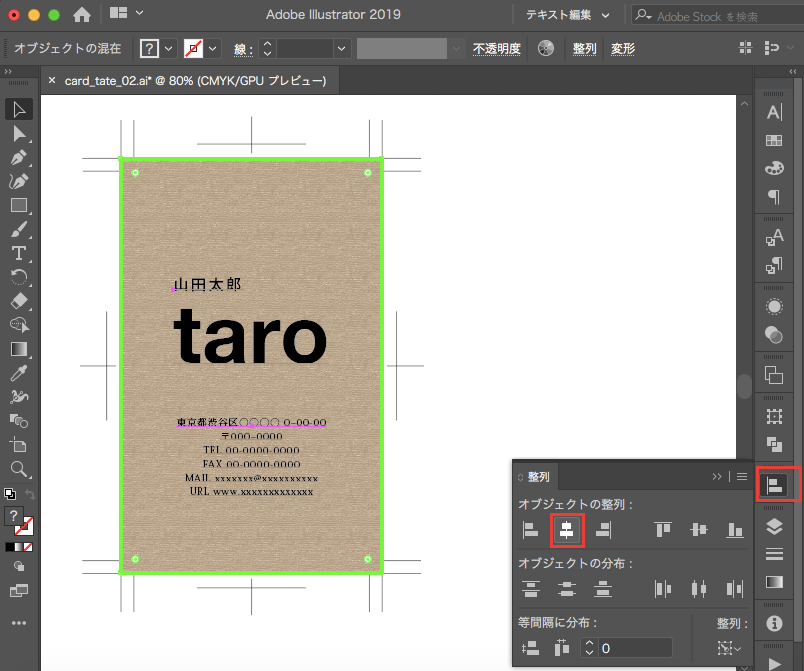Expand the stroke color dropdown arrow
The width and height of the screenshot is (804, 671).
tap(213, 48)
